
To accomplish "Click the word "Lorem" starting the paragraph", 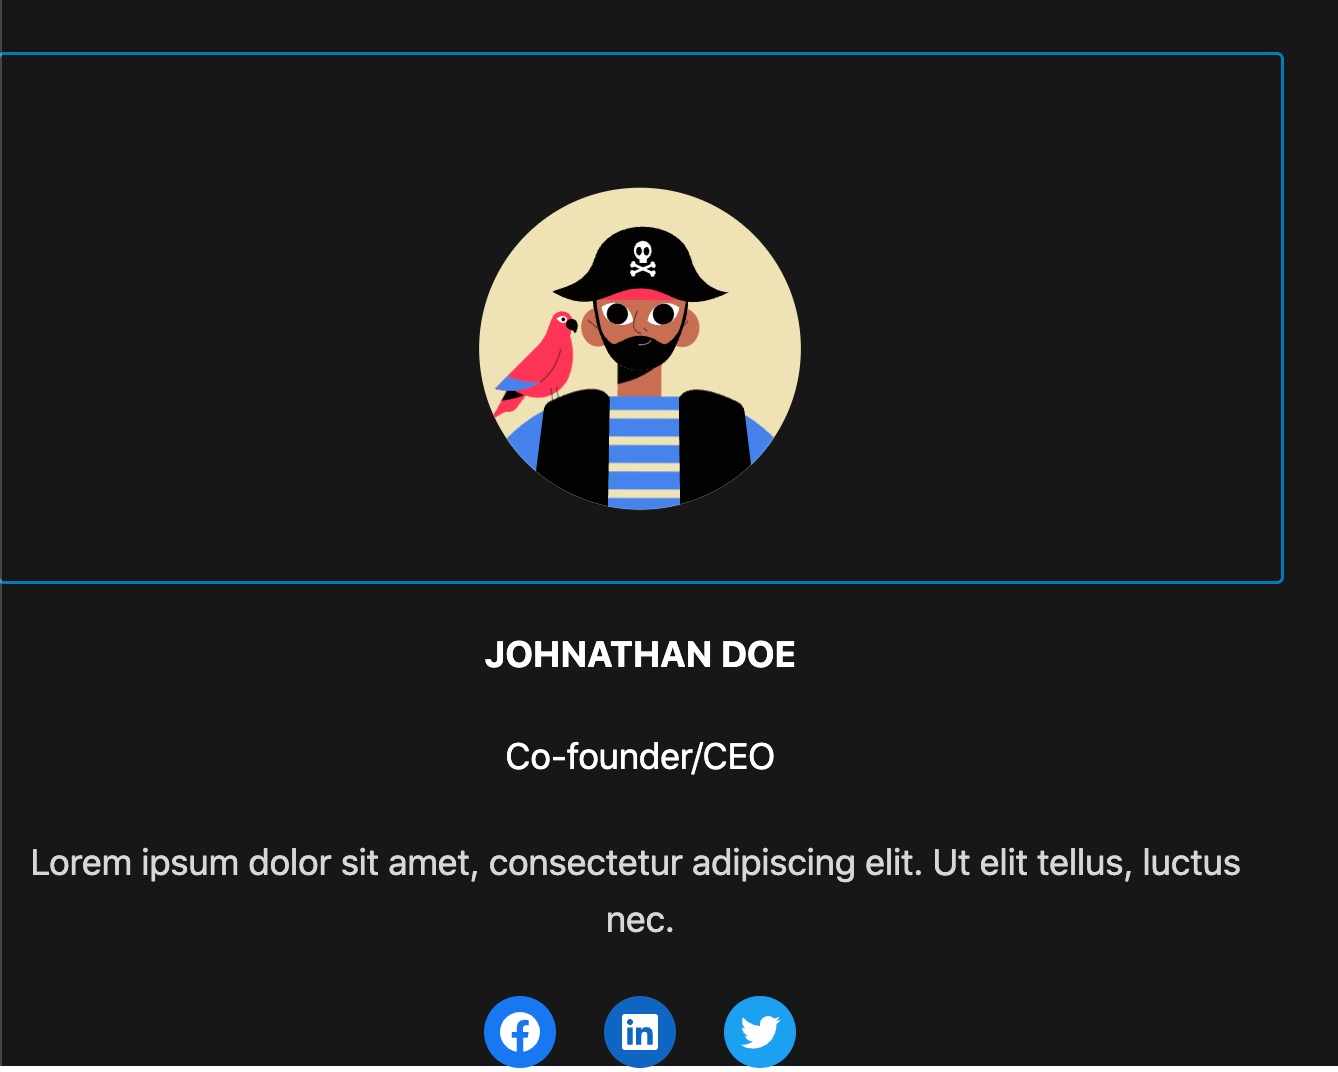I will click(81, 863).
